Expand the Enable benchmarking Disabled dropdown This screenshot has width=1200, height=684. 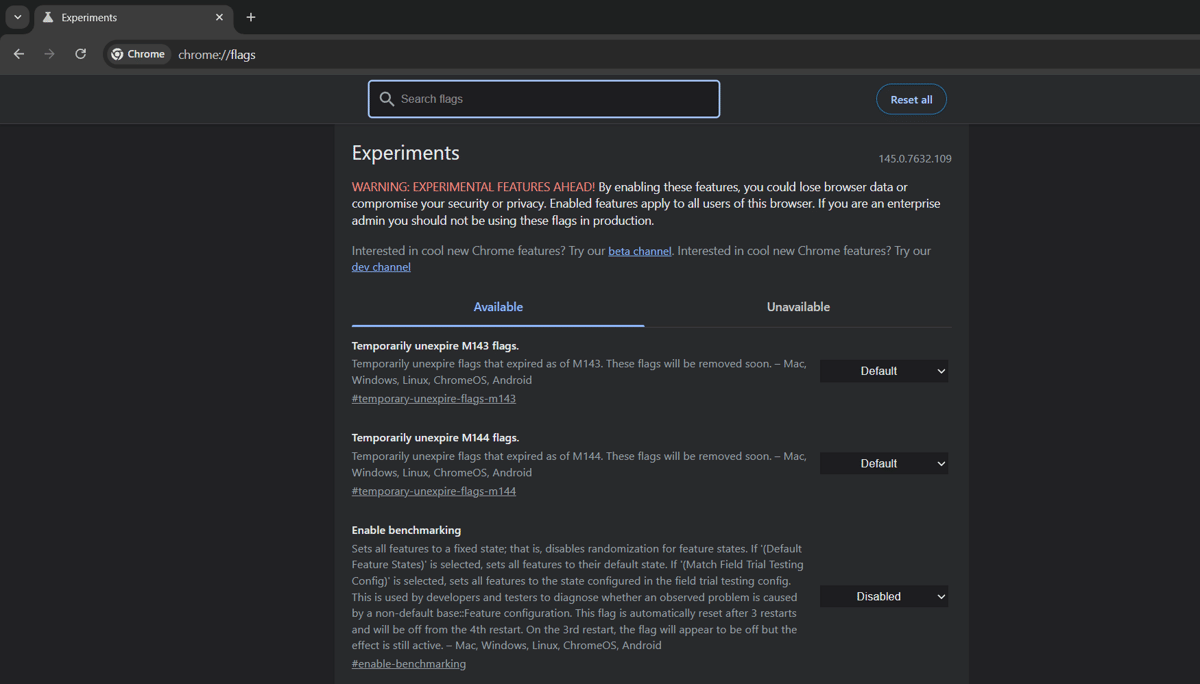pyautogui.click(x=883, y=597)
